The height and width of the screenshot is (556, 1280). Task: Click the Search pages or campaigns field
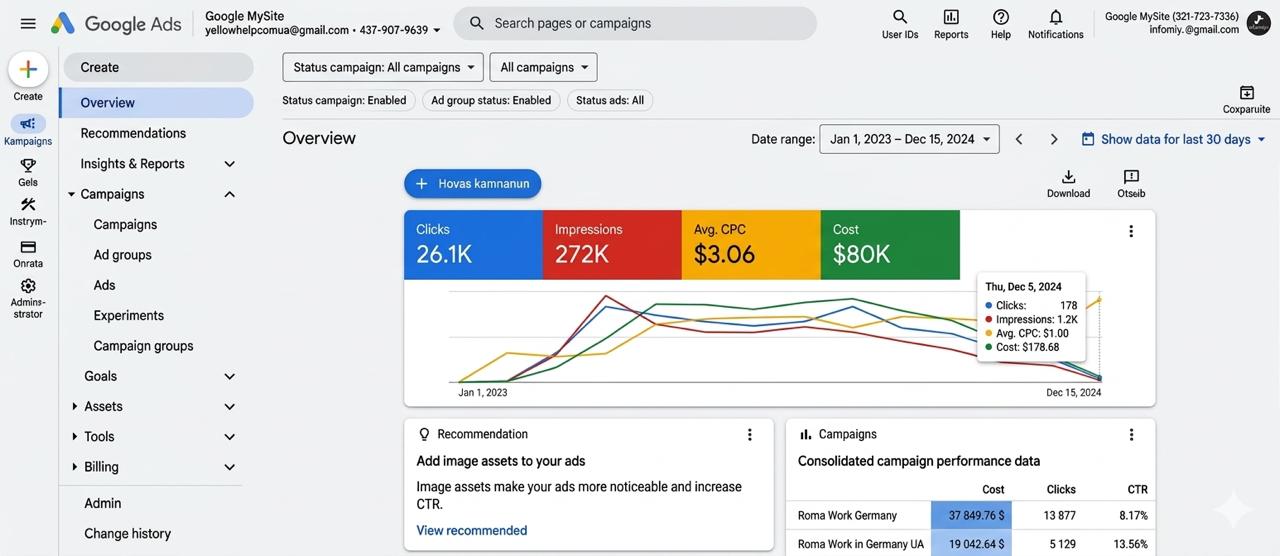pyautogui.click(x=635, y=23)
